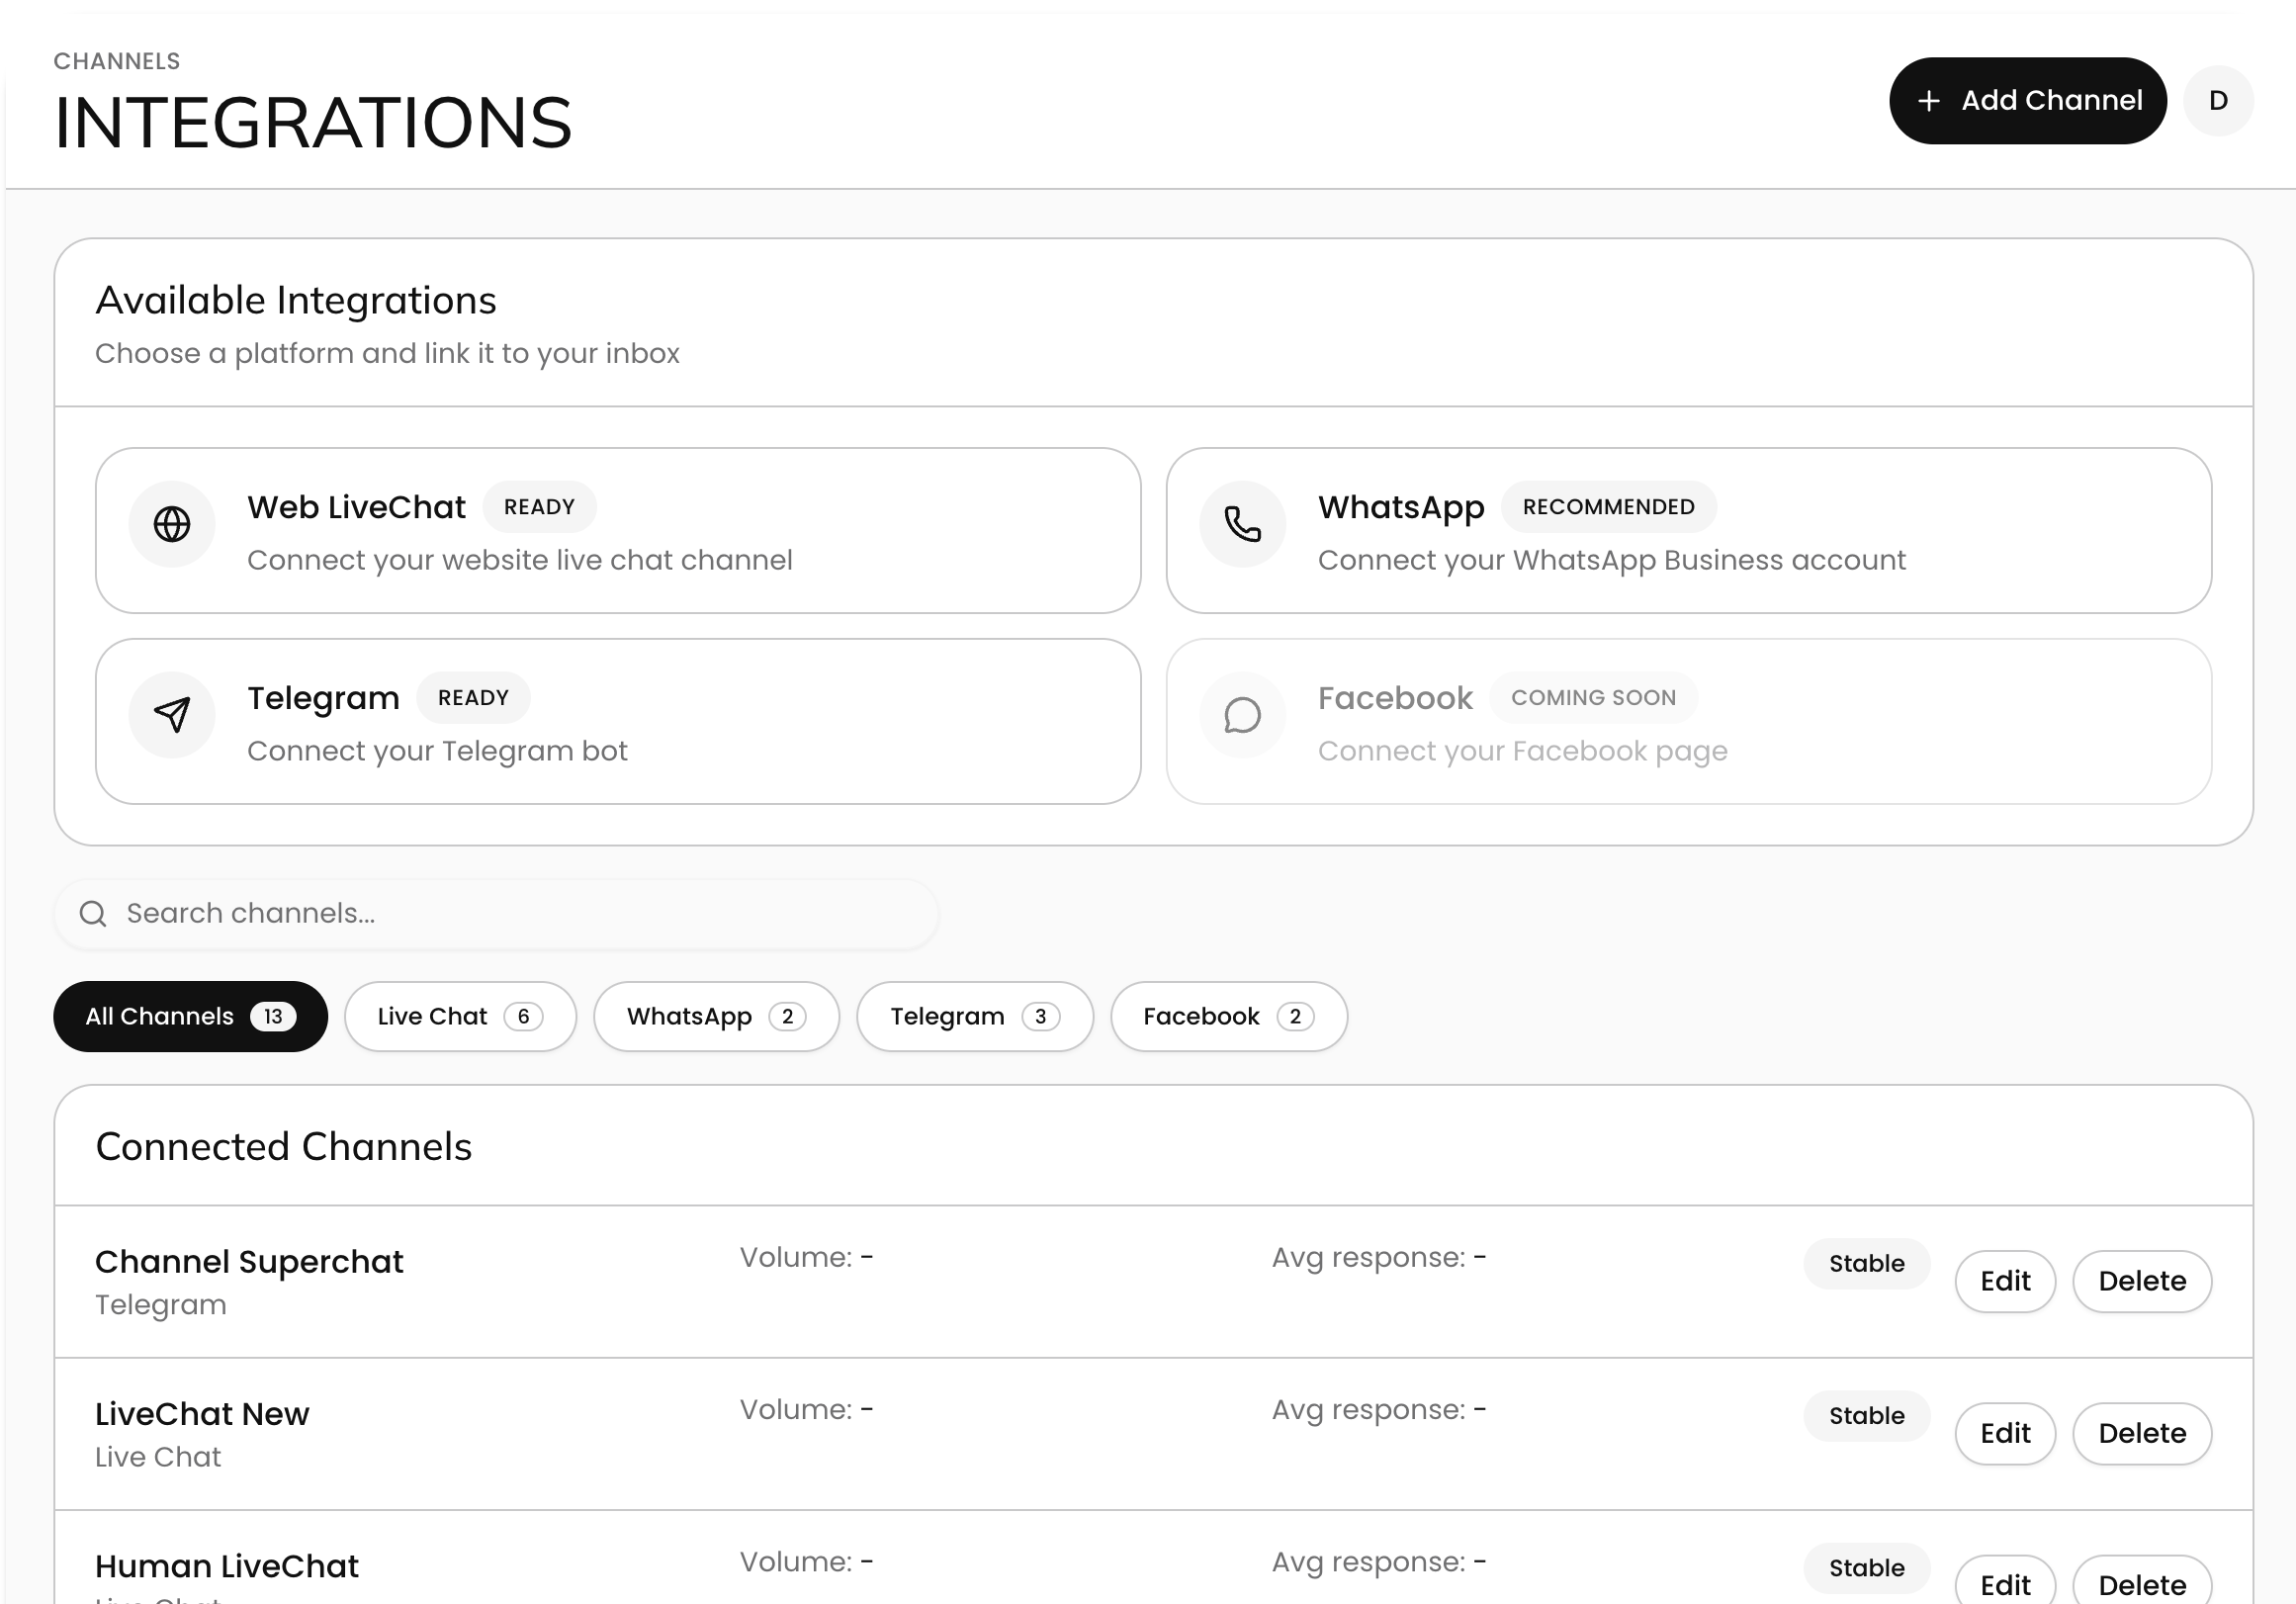
Task: Delete the Human LiveChat channel
Action: [2142, 1582]
